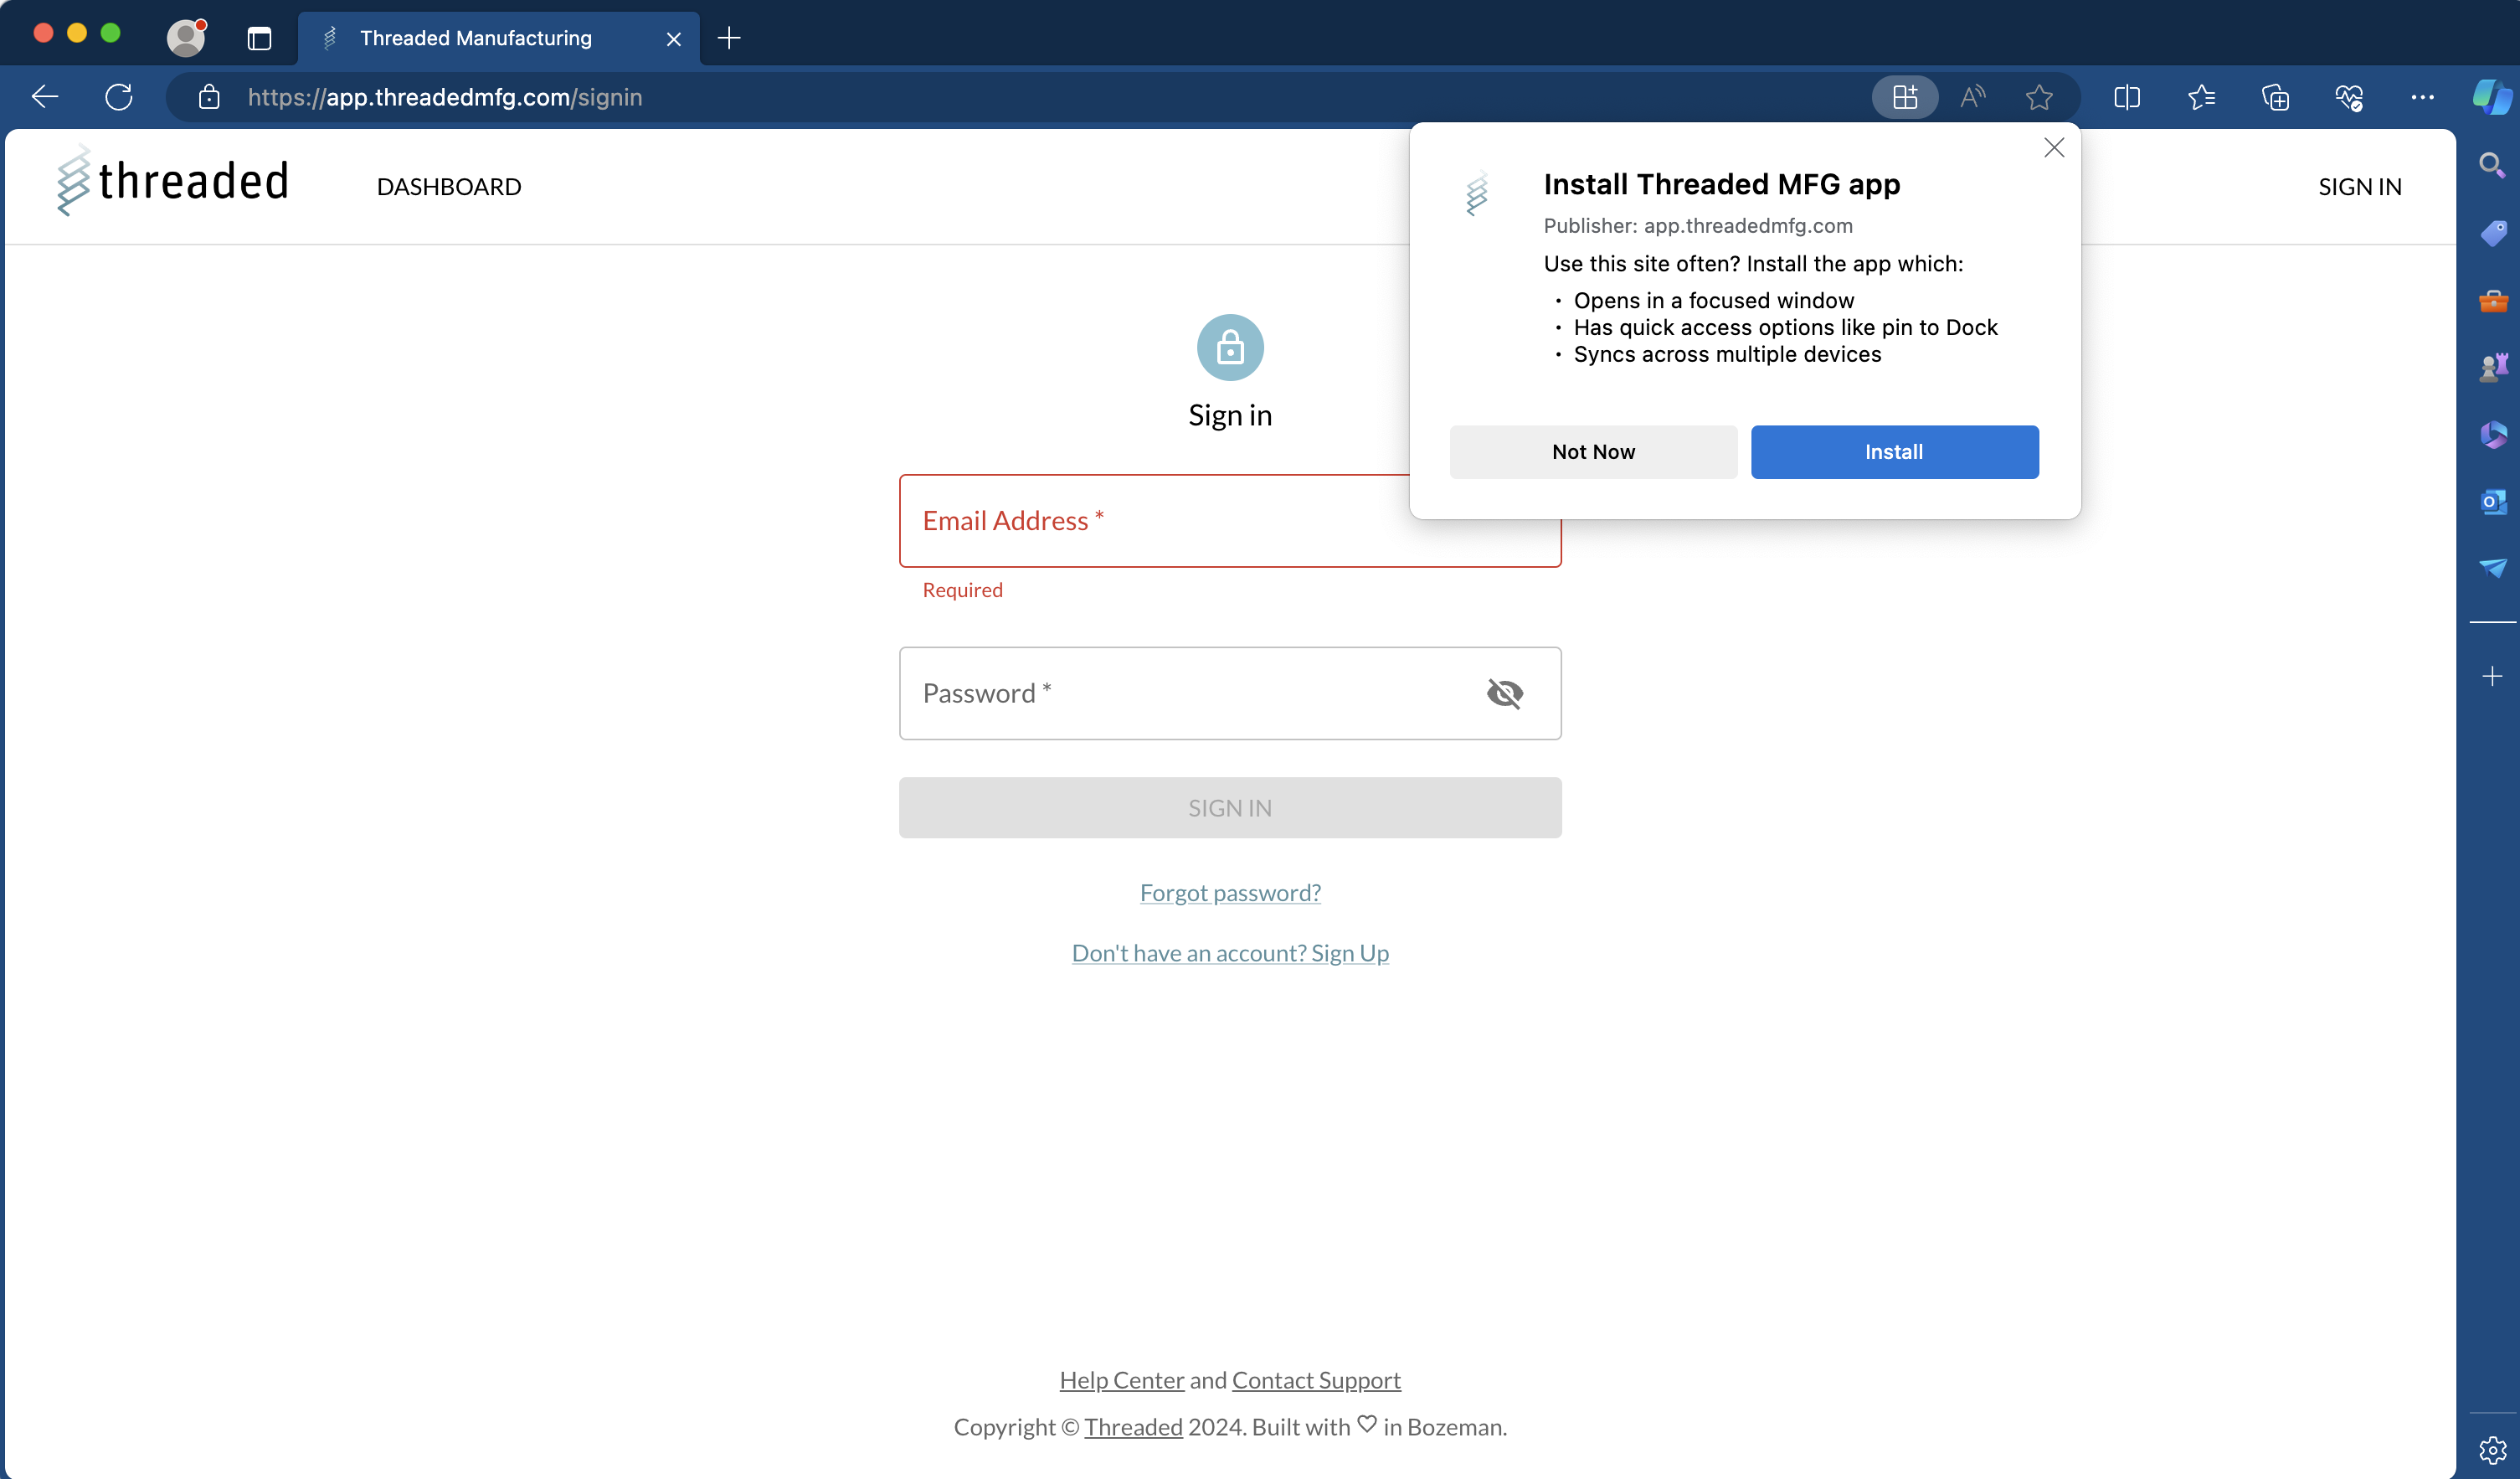Click the Install button in popup
The width and height of the screenshot is (2520, 1479).
pos(1894,451)
